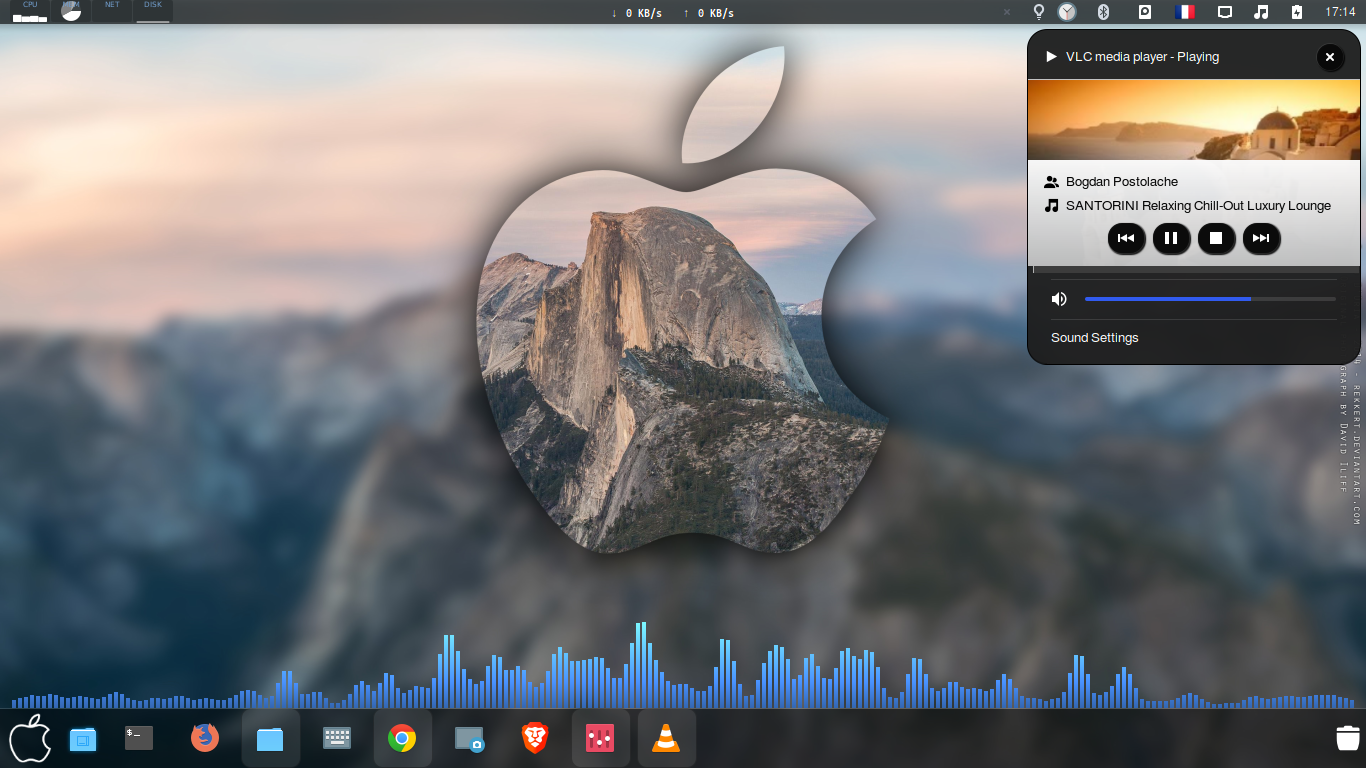Stop VLC playback

point(1216,238)
